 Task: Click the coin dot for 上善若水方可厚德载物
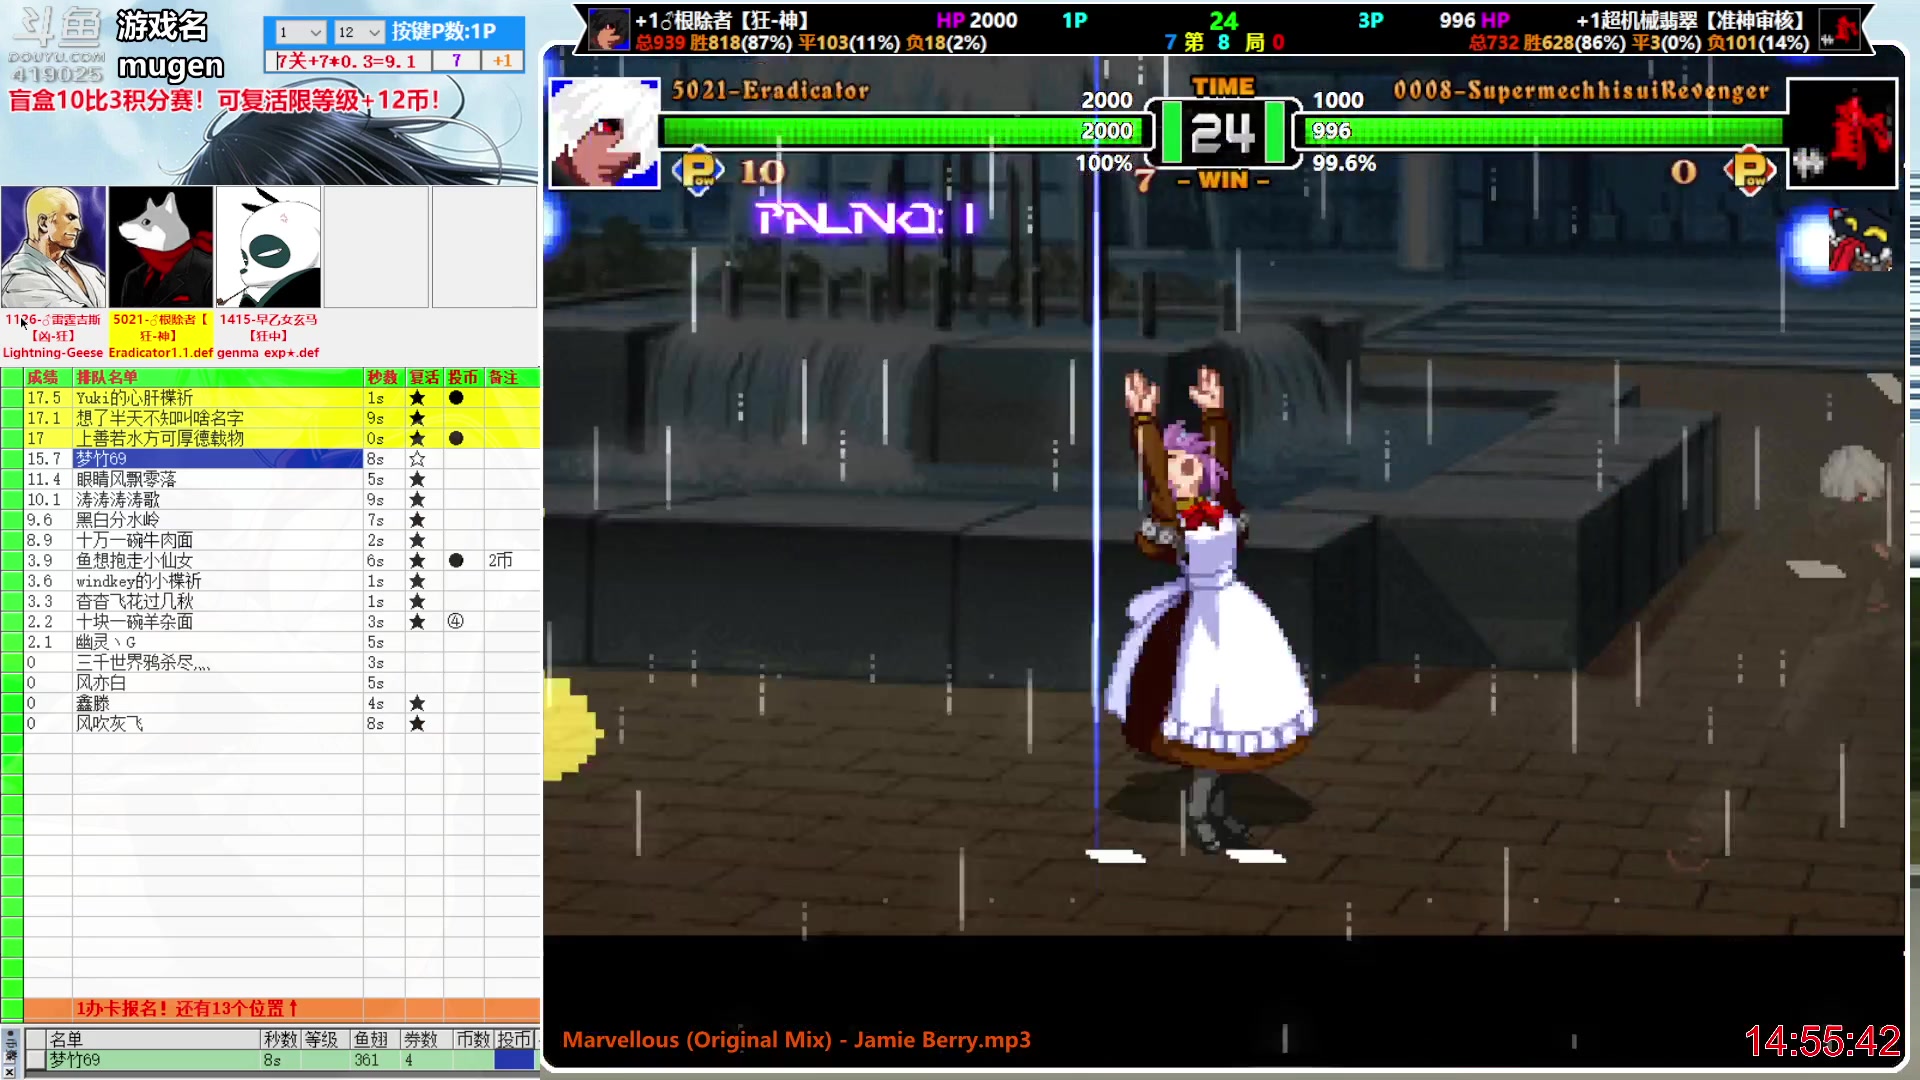[456, 438]
